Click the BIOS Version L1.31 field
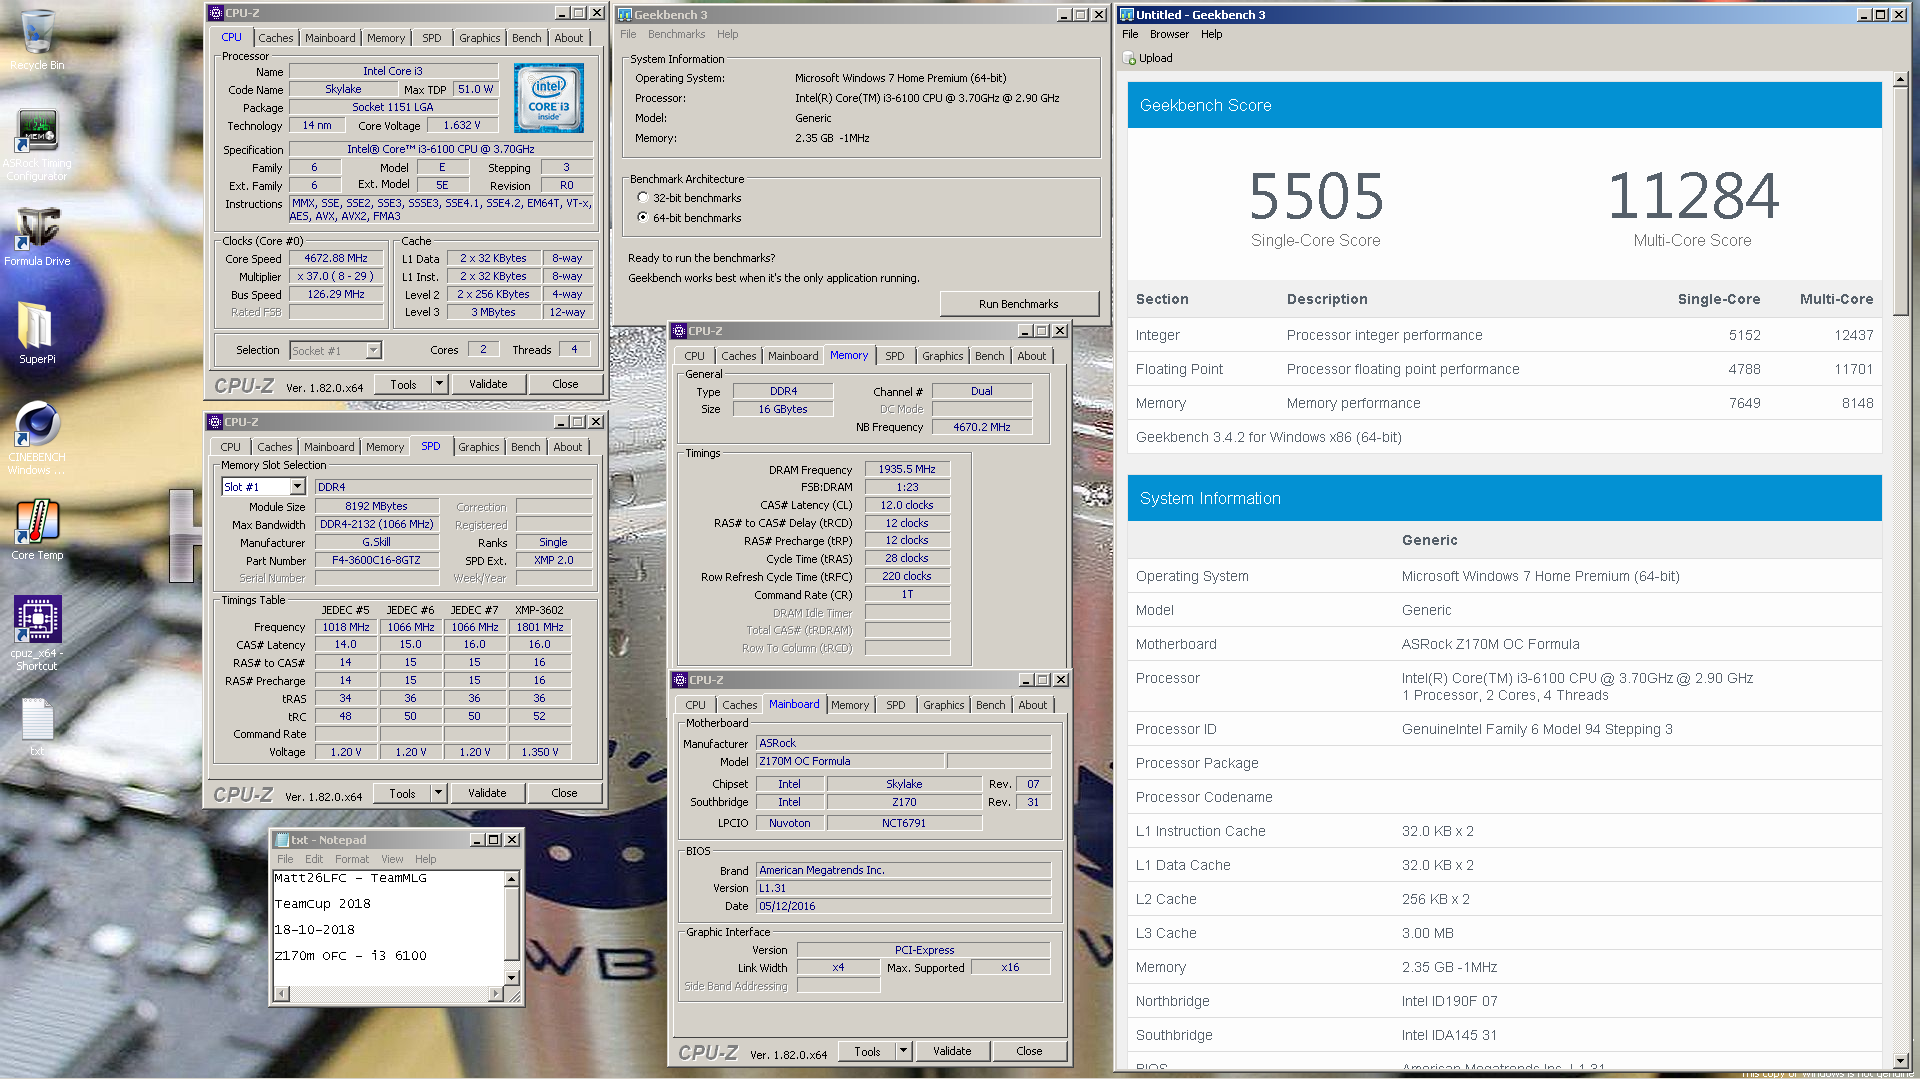This screenshot has height=1080, width=1920. tap(903, 888)
